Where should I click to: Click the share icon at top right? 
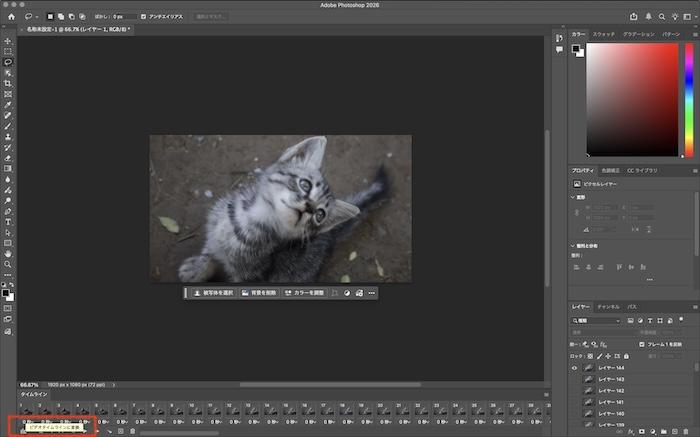[634, 16]
